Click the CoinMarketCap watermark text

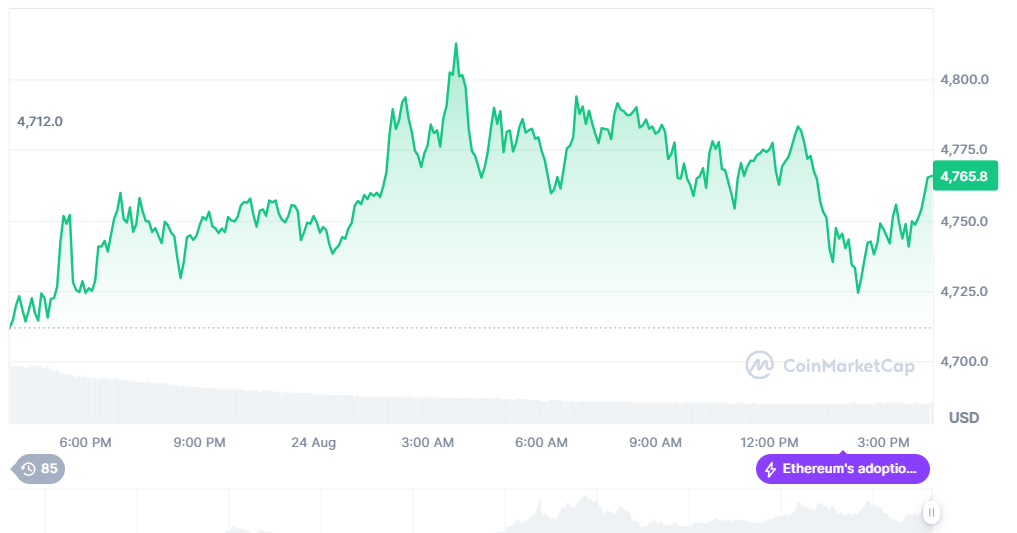coord(848,366)
